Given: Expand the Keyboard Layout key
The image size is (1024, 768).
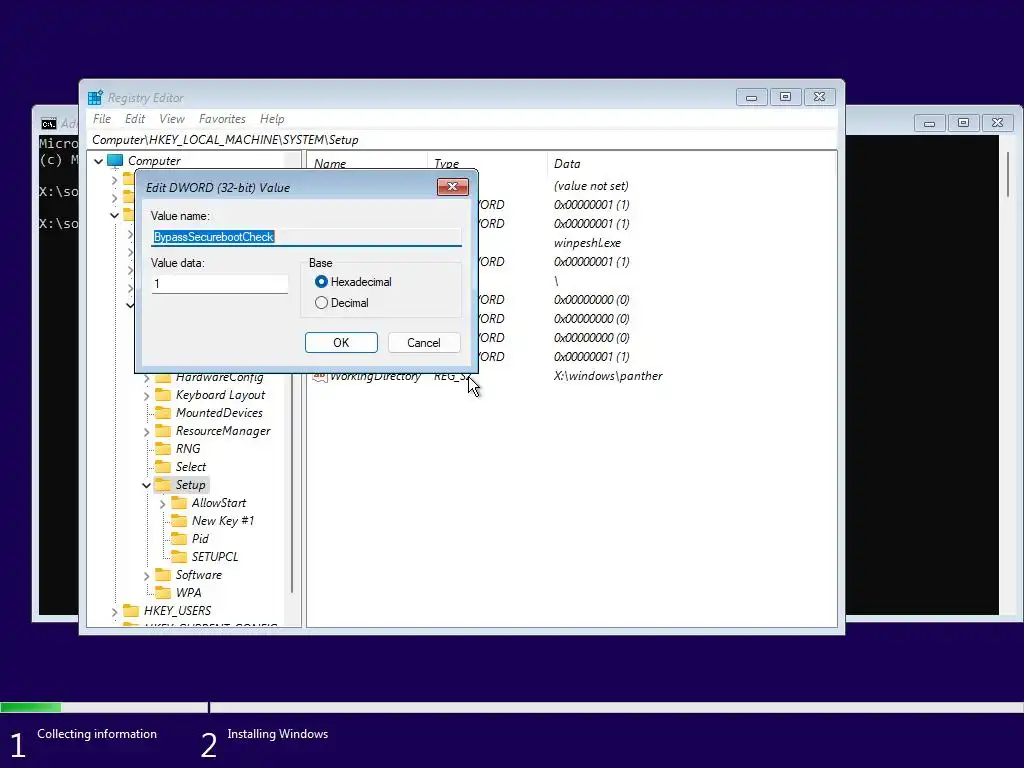Looking at the screenshot, I should point(146,396).
